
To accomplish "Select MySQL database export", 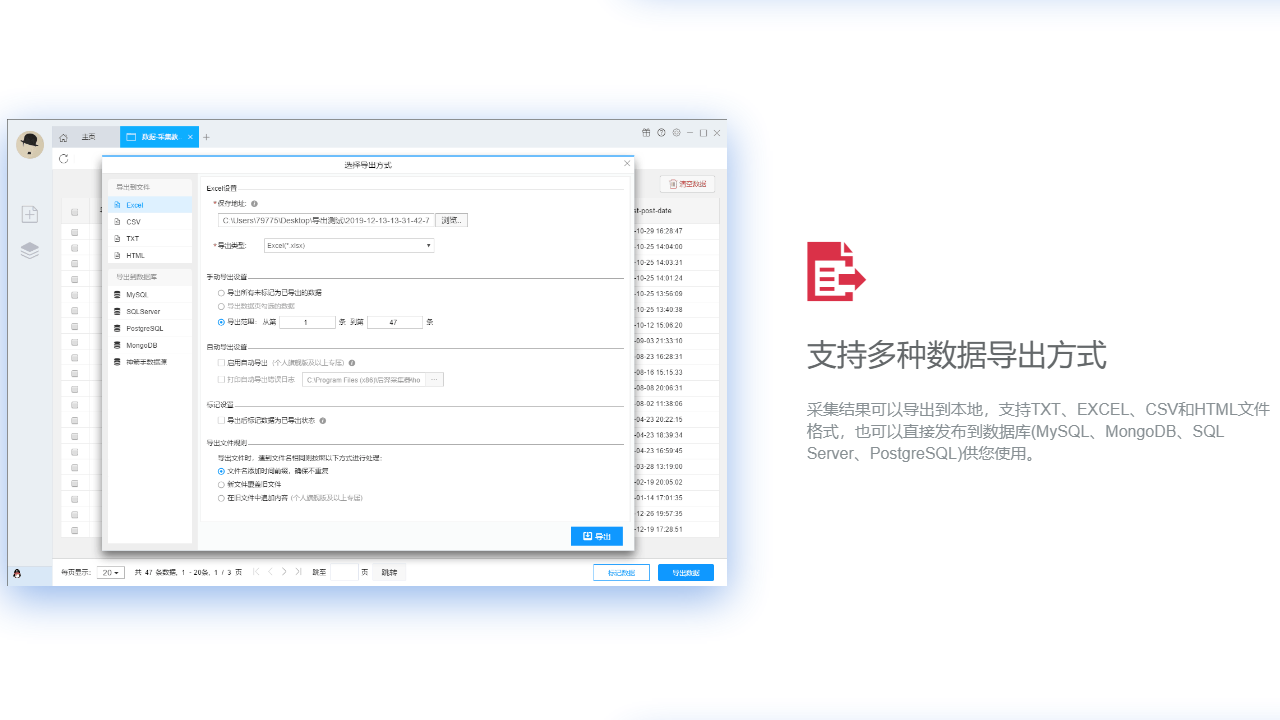I will pos(136,294).
